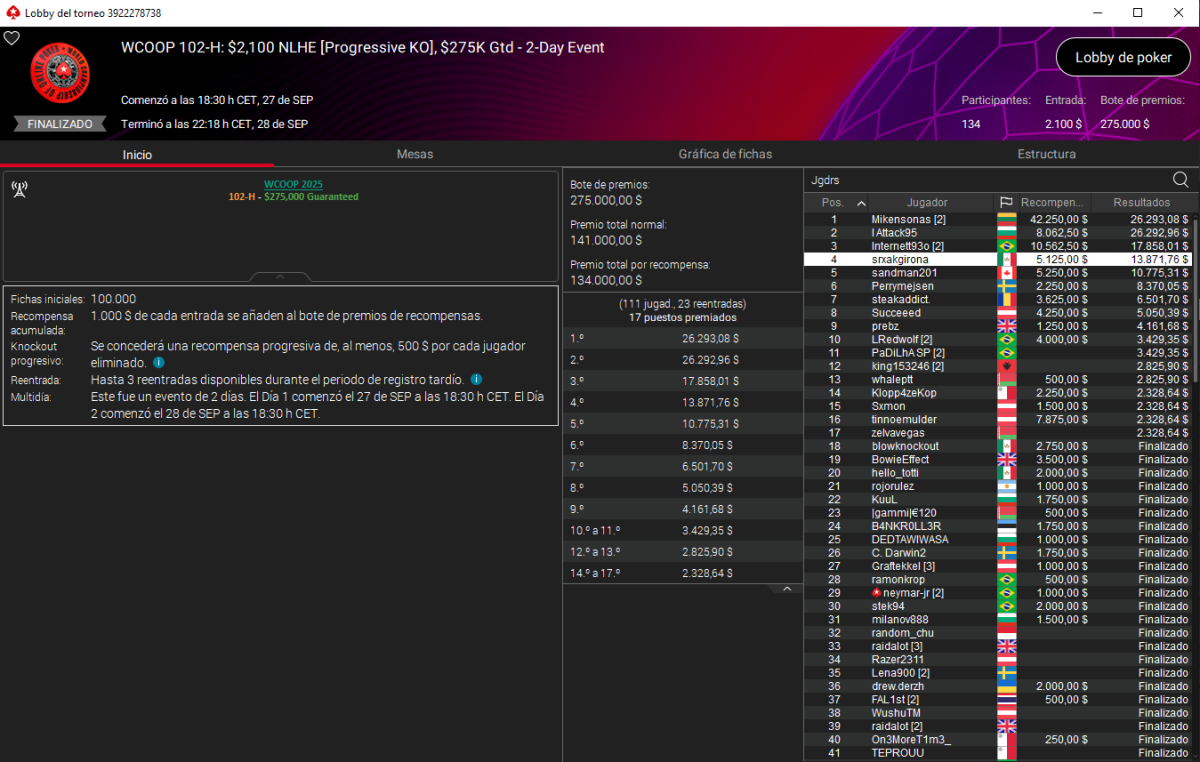Click Belarus flag in whaleptt row
Viewport: 1200px width, 762px height.
(1006, 379)
